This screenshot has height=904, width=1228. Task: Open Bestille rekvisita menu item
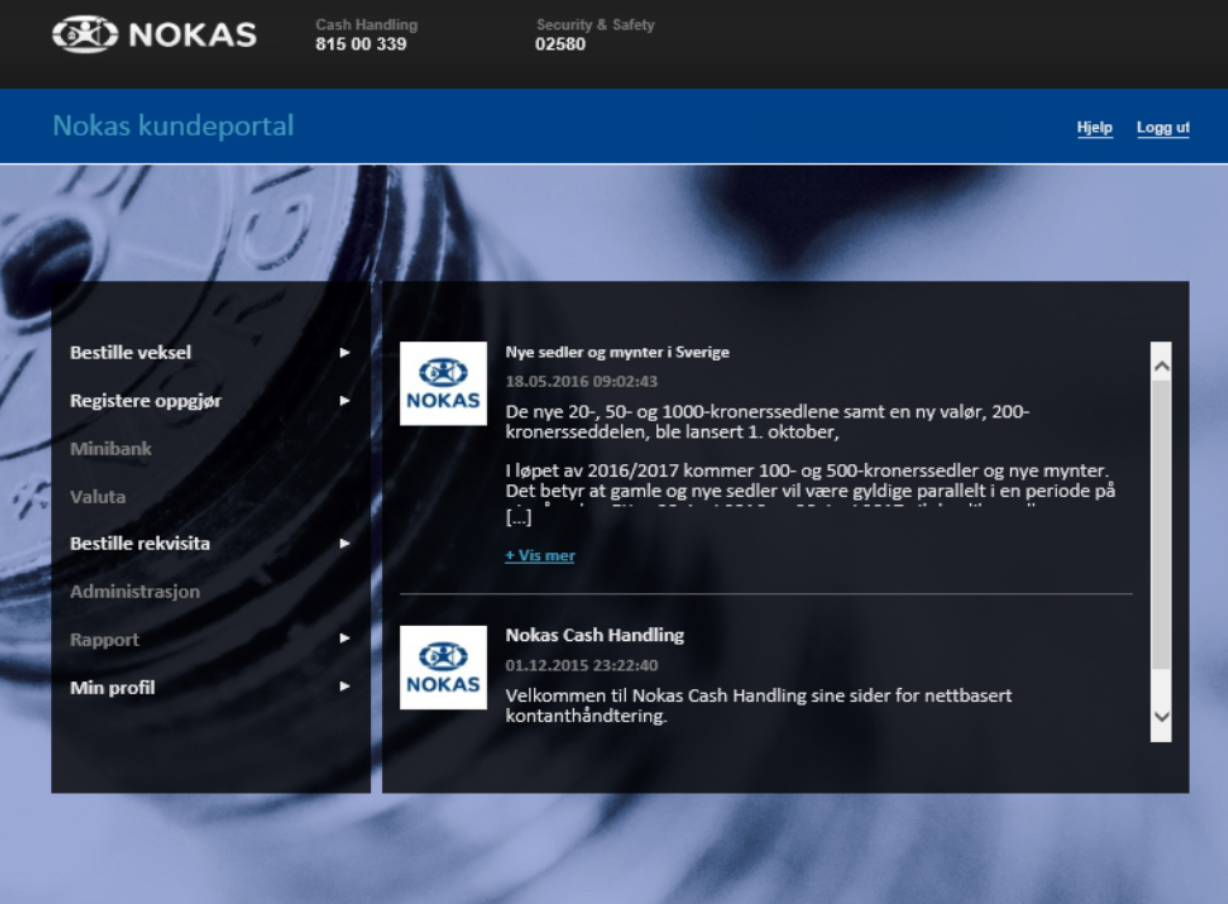click(x=140, y=544)
